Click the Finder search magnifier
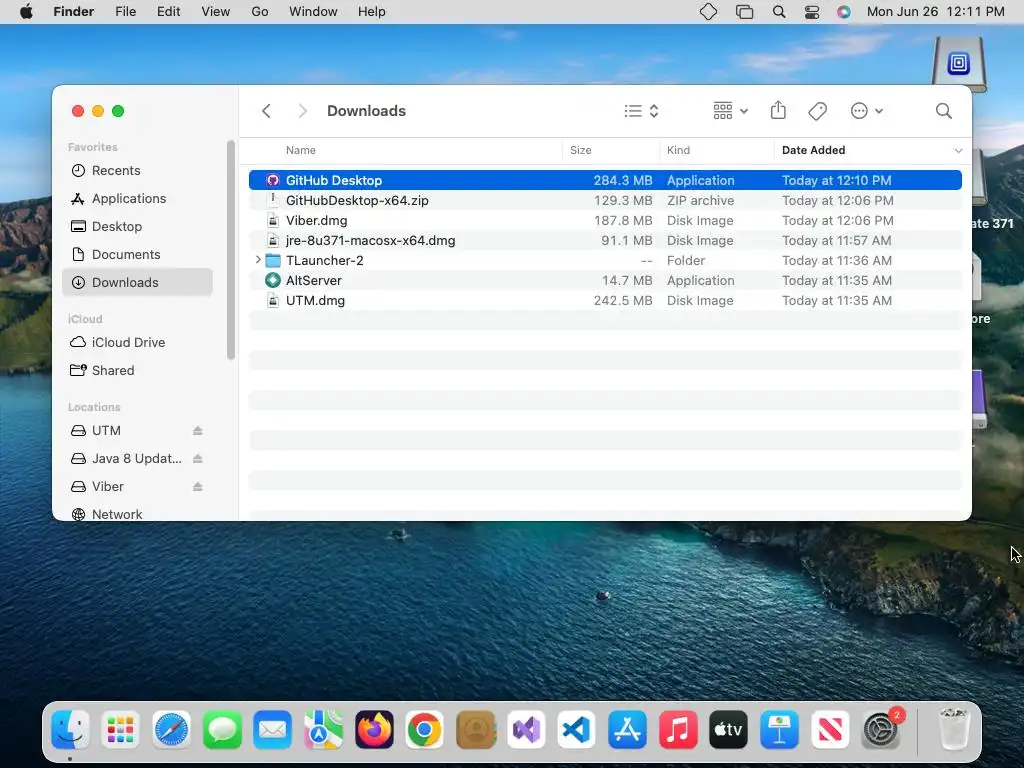Image resolution: width=1024 pixels, height=768 pixels. (x=943, y=111)
